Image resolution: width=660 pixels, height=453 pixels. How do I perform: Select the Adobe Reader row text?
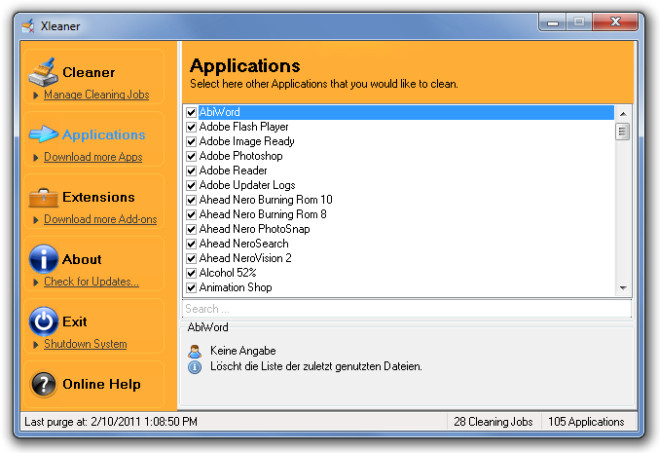pos(233,171)
